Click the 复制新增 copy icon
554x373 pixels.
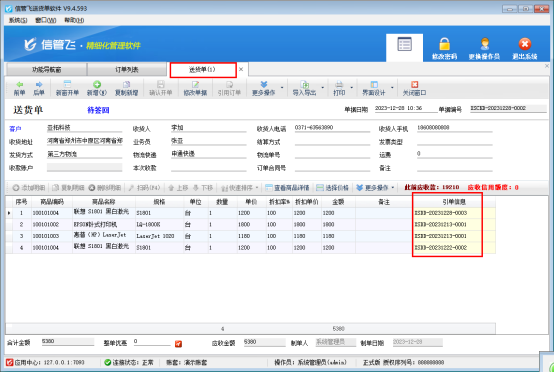coord(126,84)
